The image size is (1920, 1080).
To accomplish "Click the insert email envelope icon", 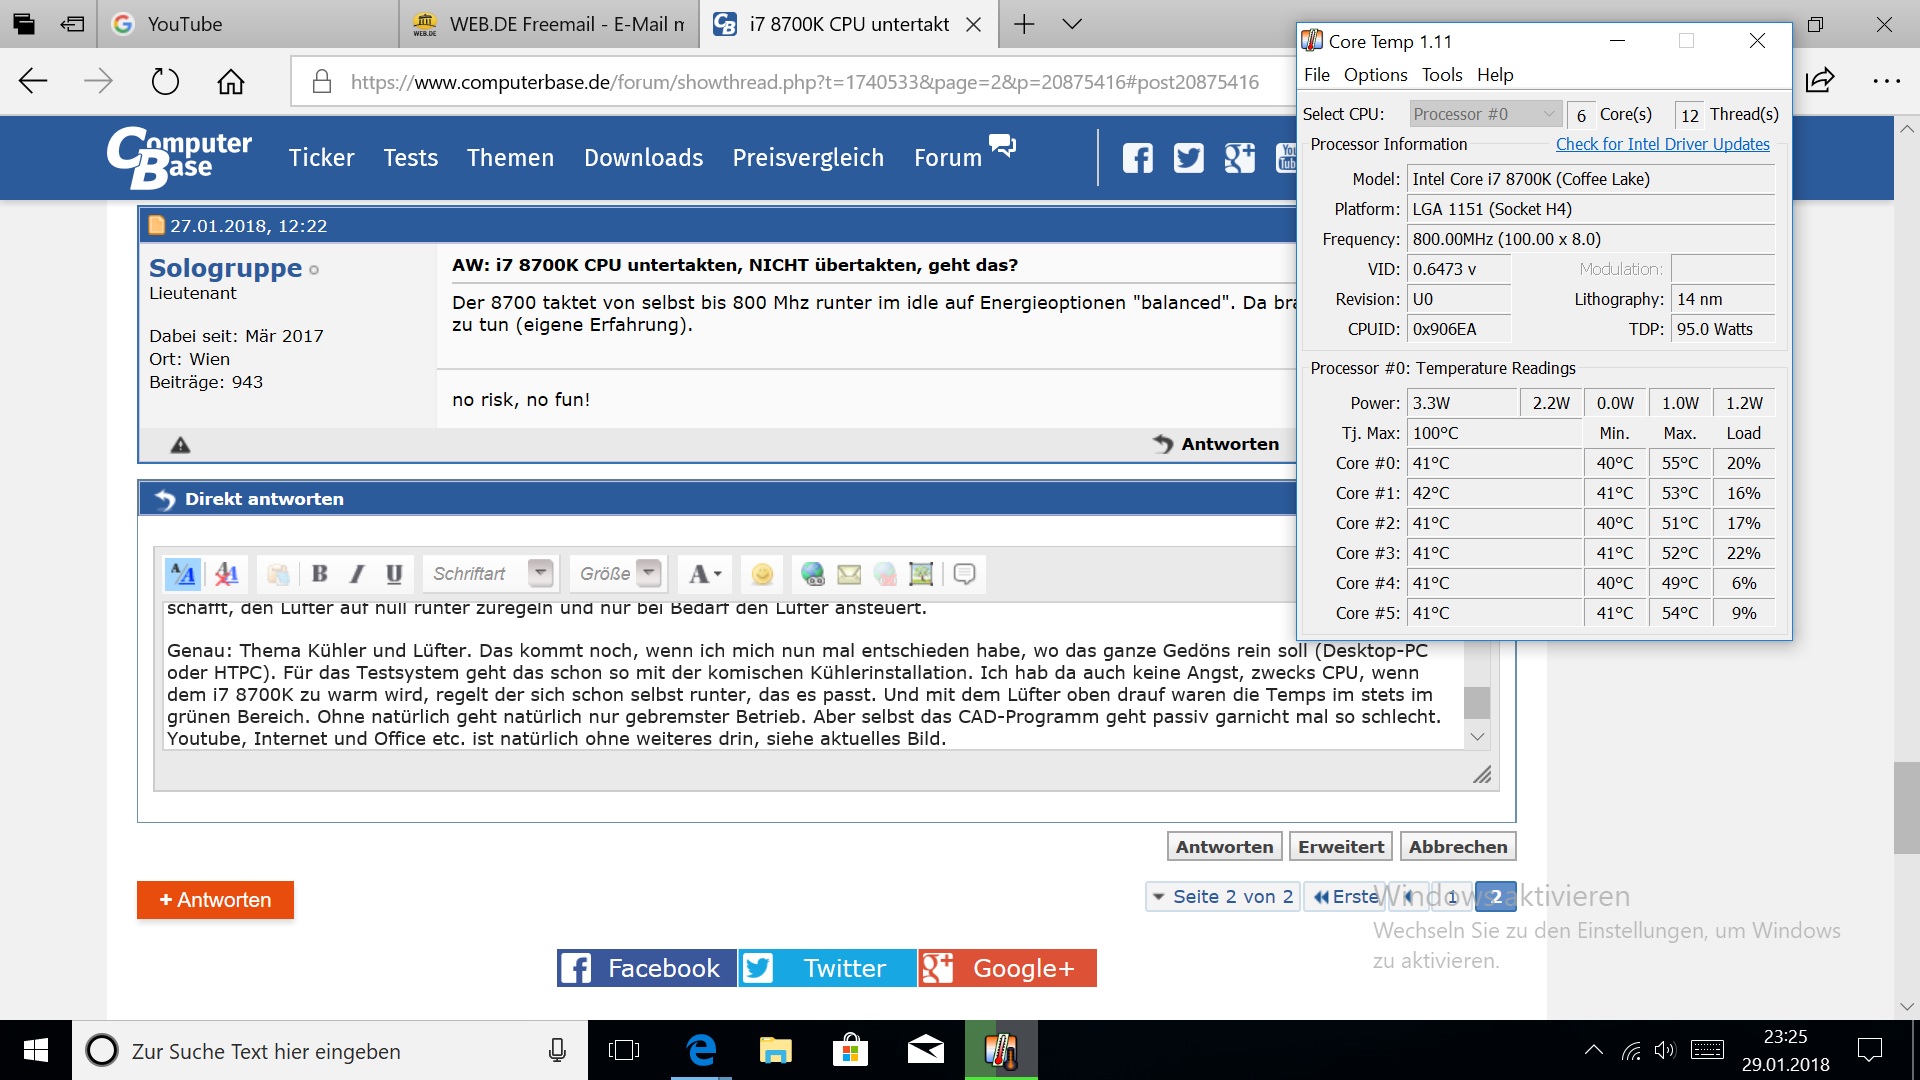I will click(x=849, y=574).
